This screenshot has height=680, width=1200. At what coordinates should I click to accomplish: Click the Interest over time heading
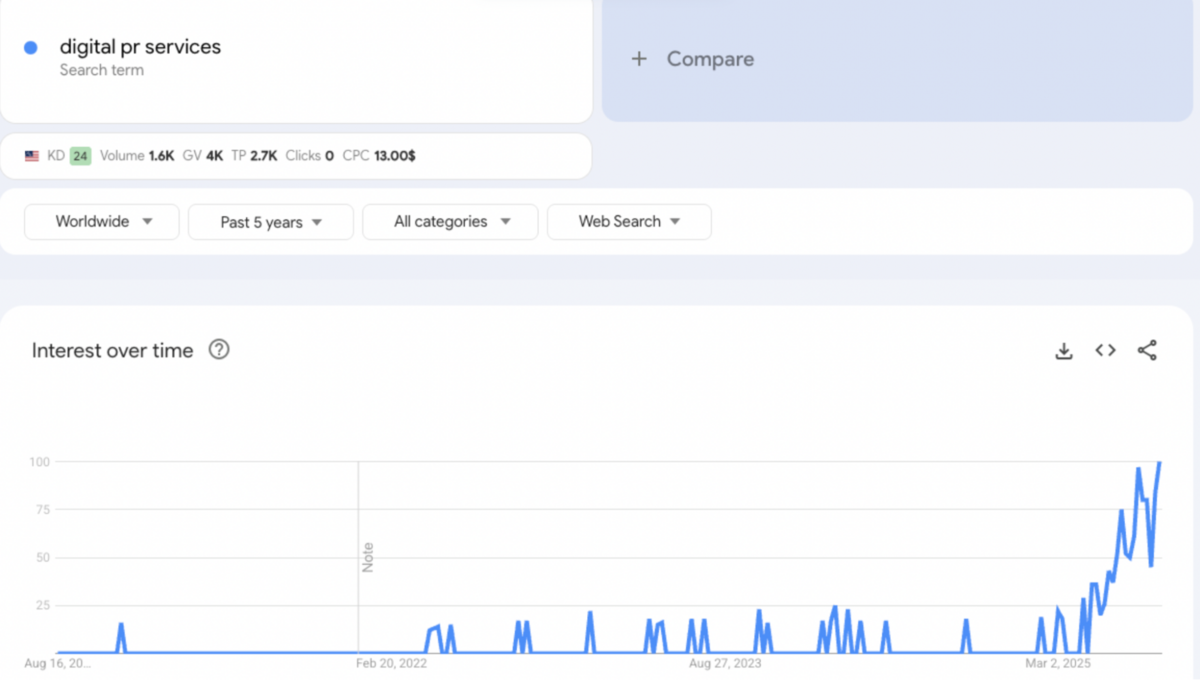(x=112, y=351)
